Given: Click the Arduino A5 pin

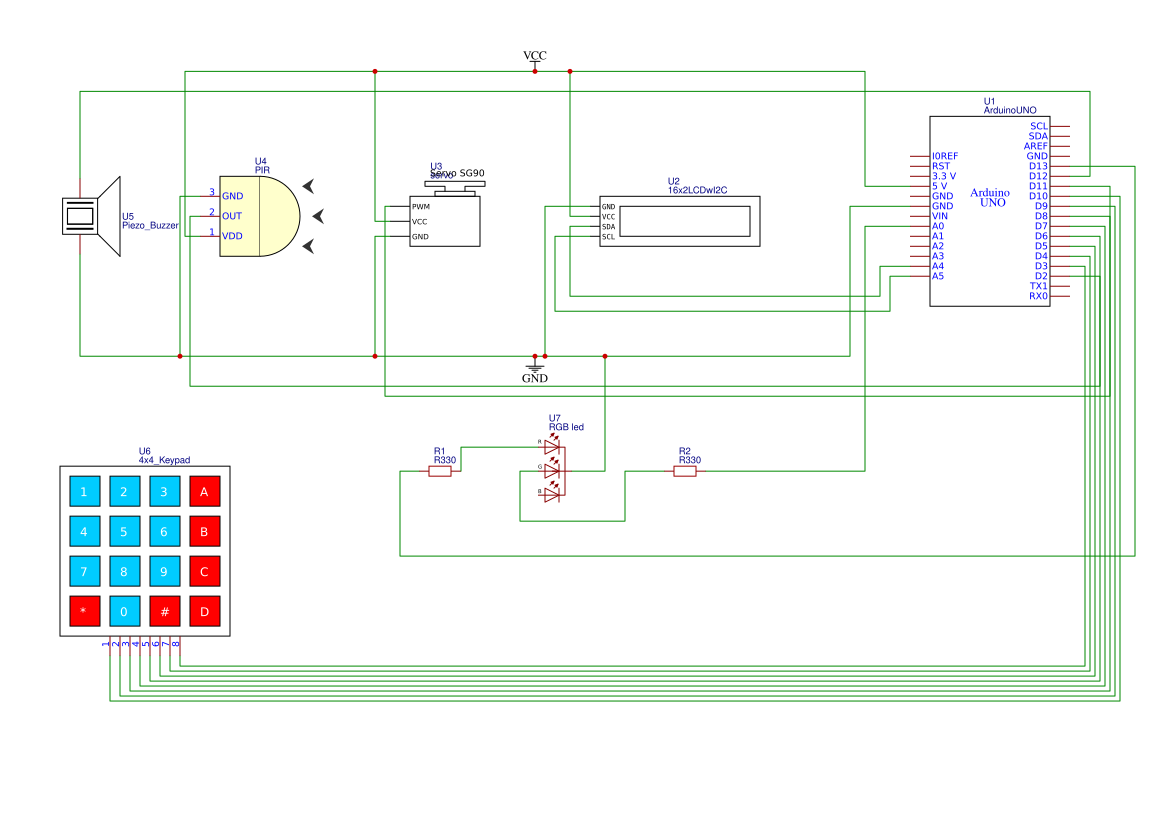Looking at the screenshot, I should [938, 276].
